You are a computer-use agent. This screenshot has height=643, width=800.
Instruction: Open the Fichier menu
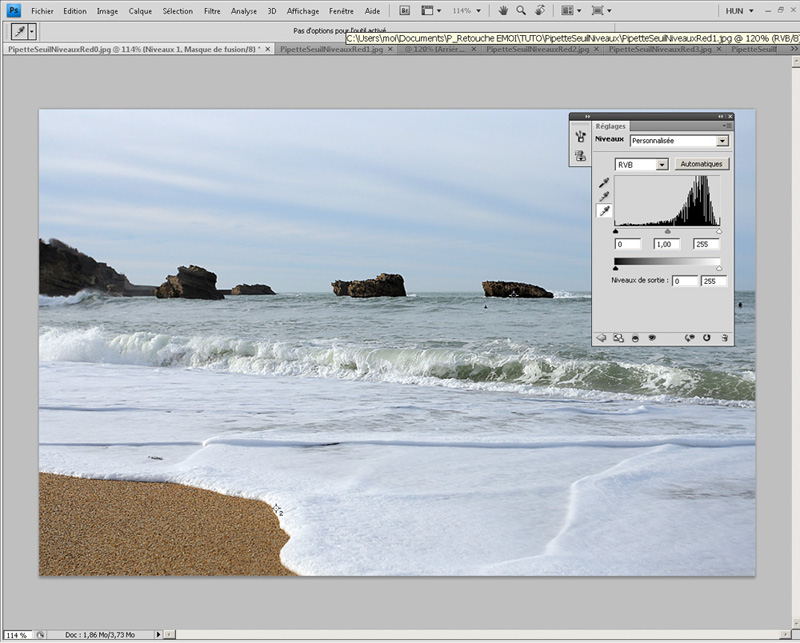pyautogui.click(x=42, y=11)
